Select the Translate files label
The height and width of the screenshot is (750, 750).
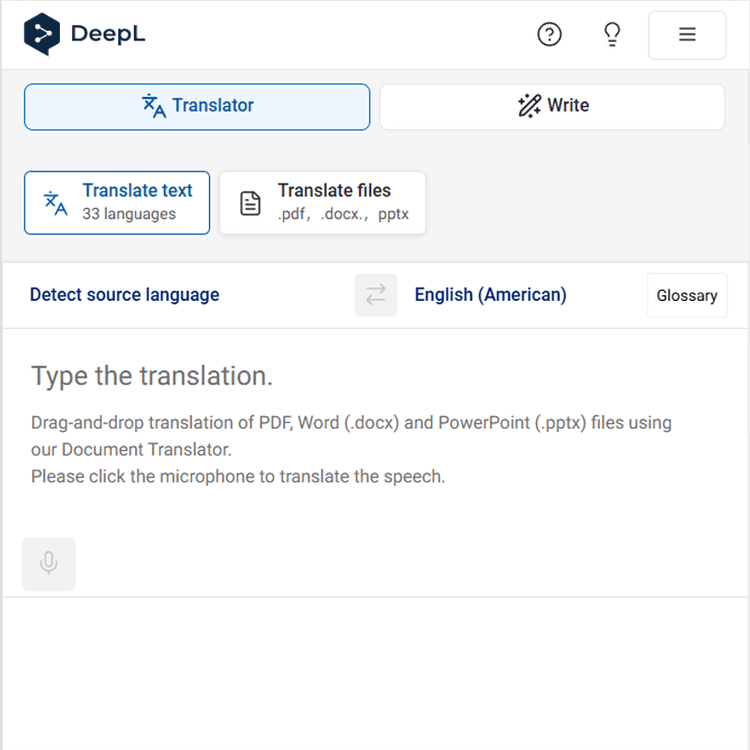click(x=334, y=191)
